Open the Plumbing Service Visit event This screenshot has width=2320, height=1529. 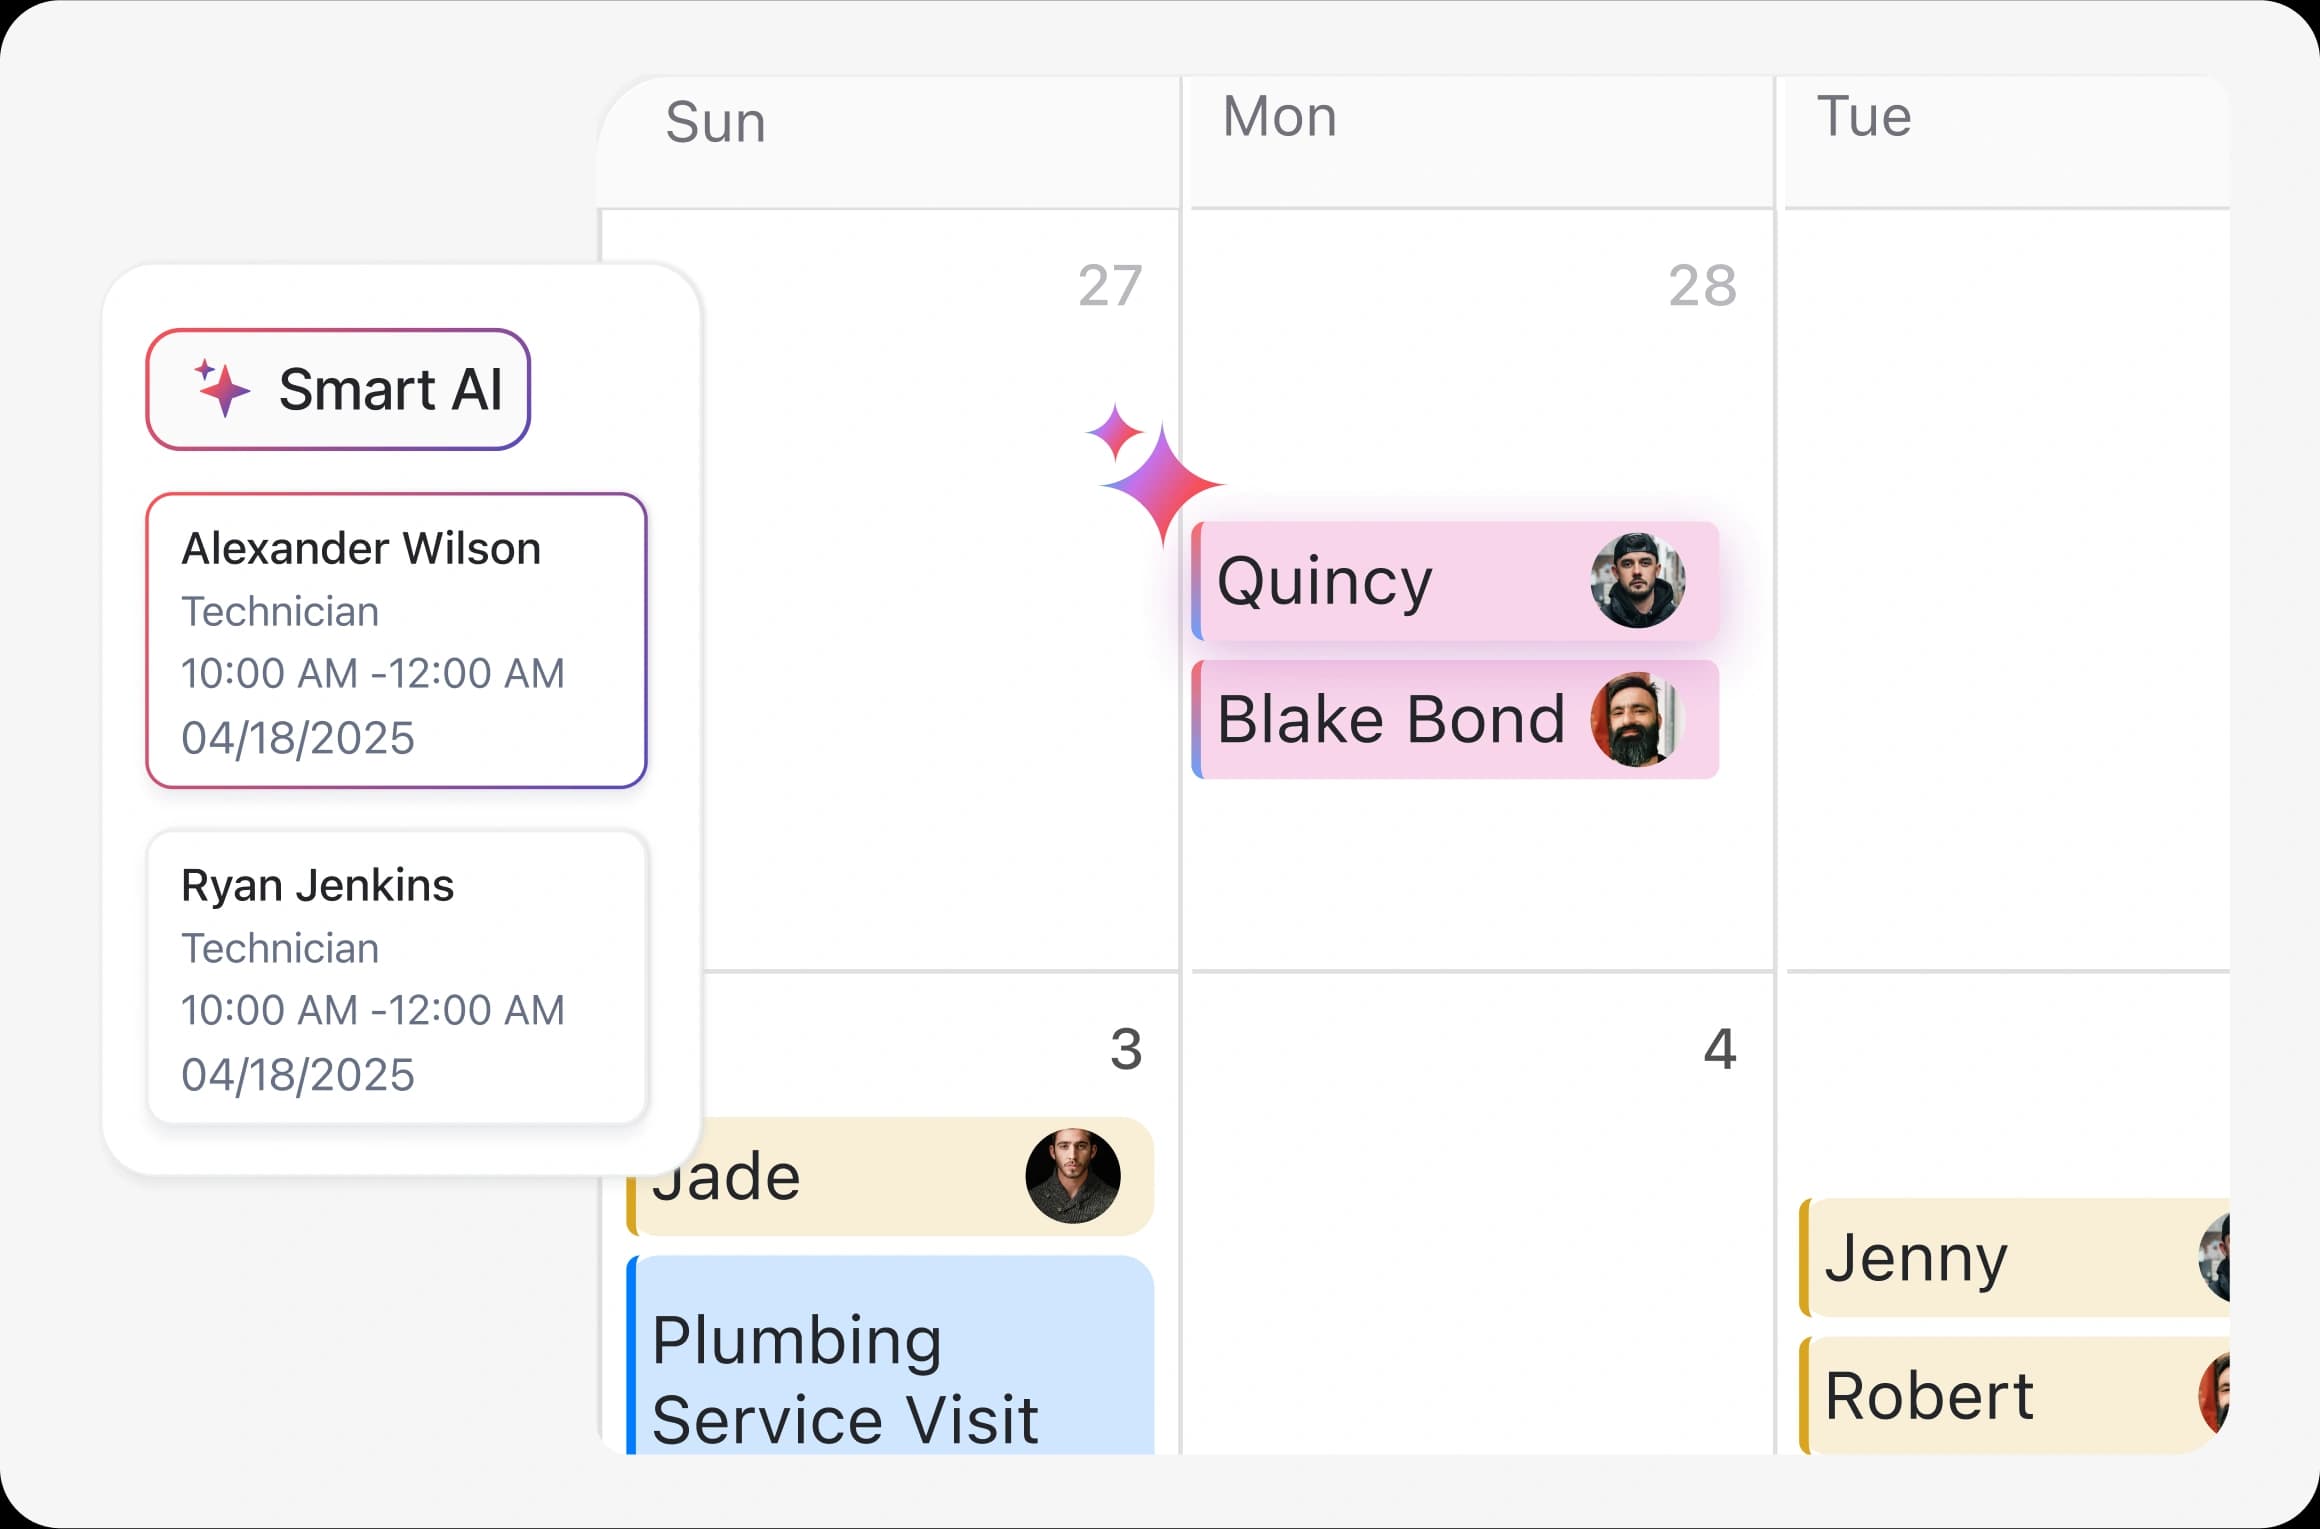pyautogui.click(x=890, y=1370)
